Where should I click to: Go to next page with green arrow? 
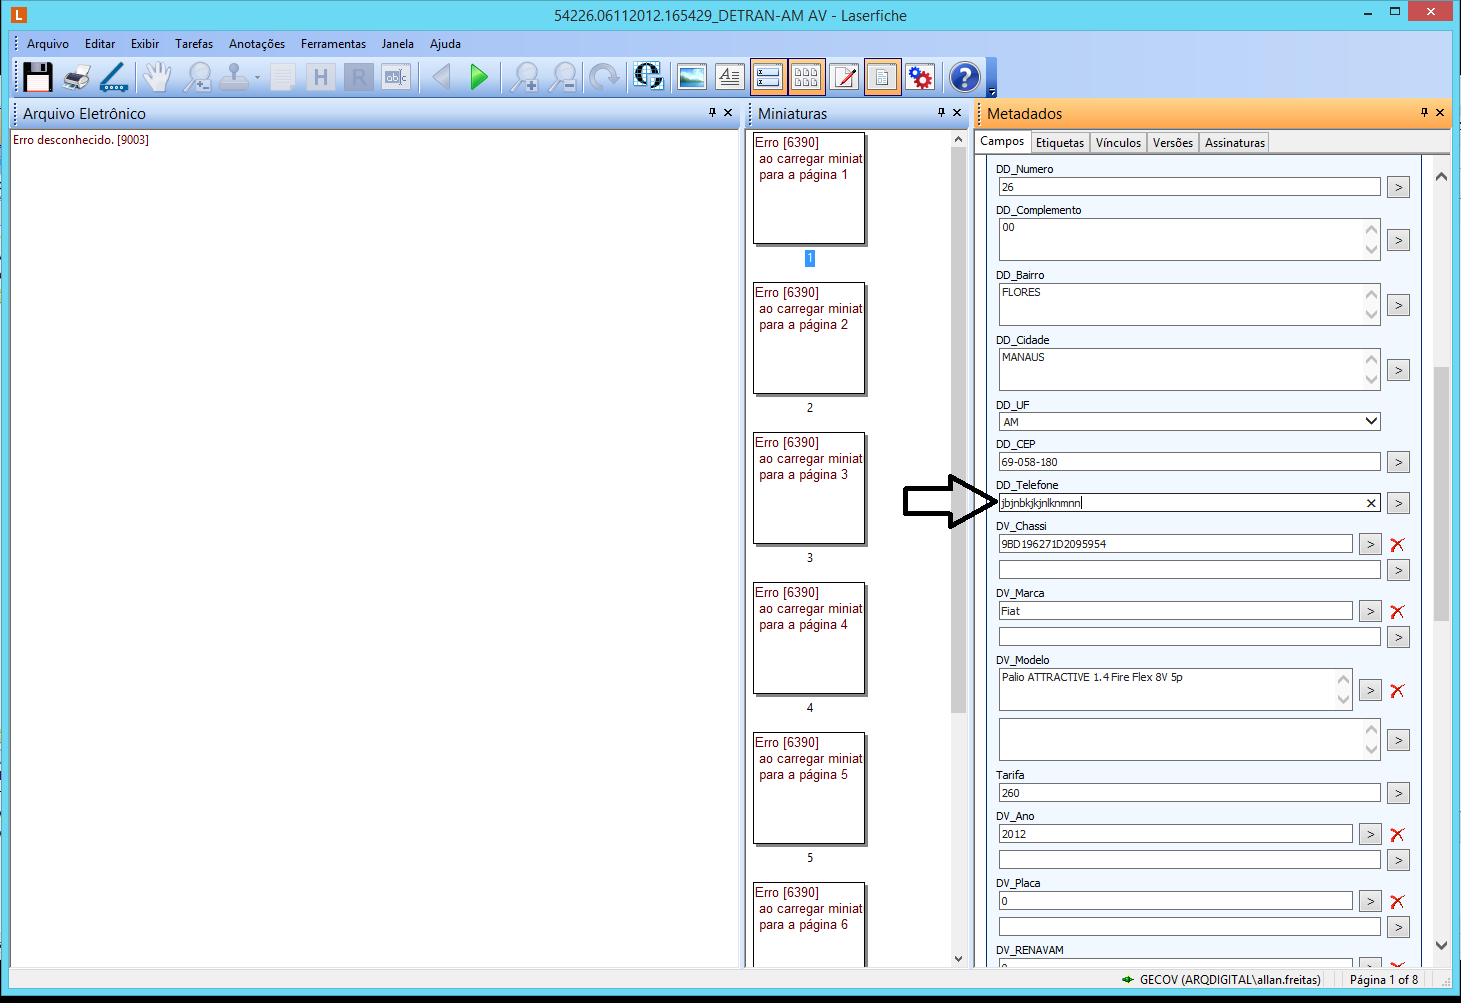click(479, 77)
